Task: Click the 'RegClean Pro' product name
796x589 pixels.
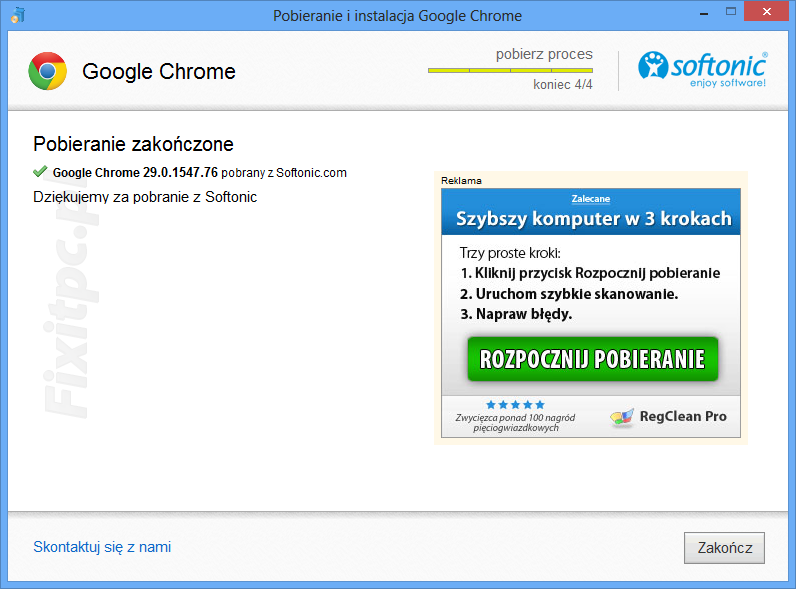Action: pyautogui.click(x=683, y=416)
